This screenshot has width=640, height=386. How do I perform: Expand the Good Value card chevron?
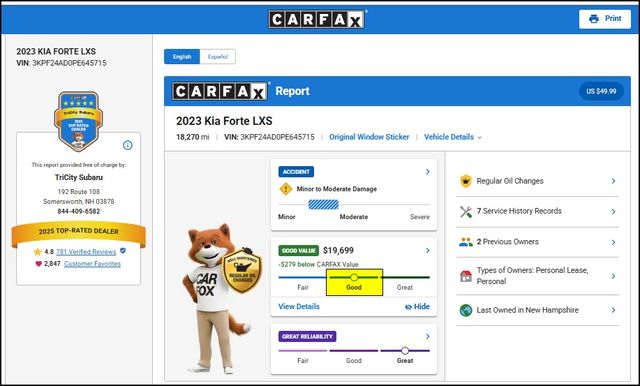pyautogui.click(x=427, y=251)
